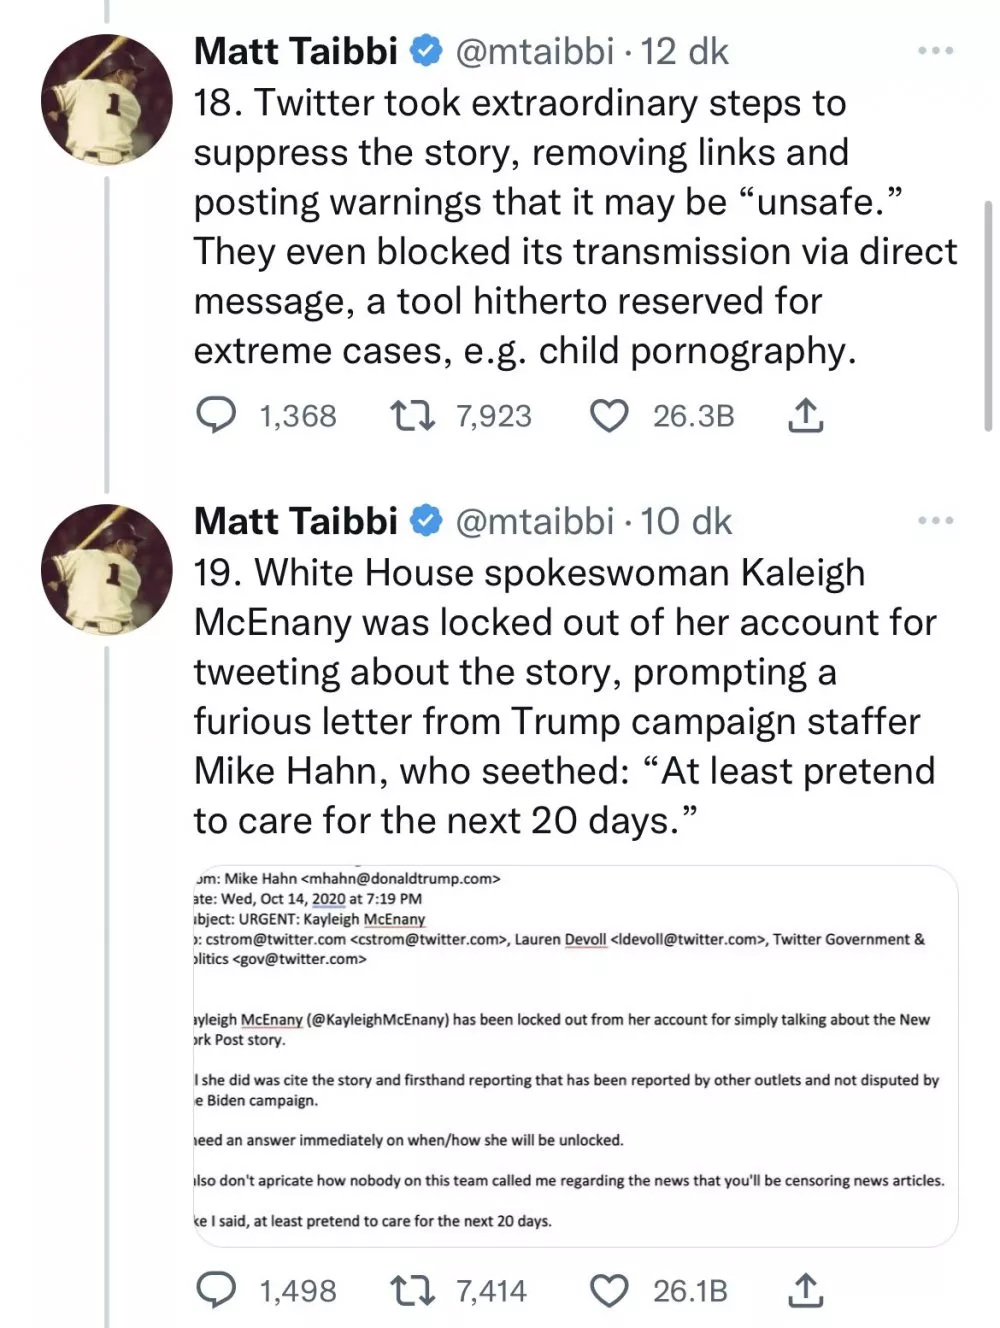
Task: Open Matt Taibbi's avatar on tweet 19
Action: [x=106, y=570]
